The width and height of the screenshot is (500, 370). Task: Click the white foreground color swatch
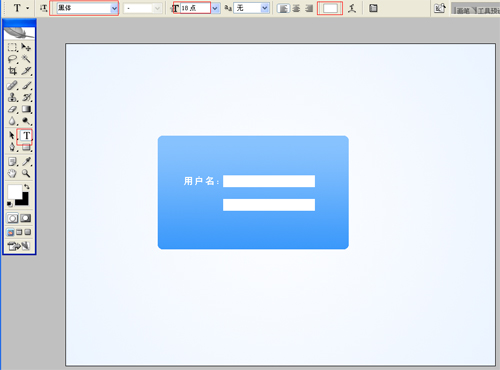(x=14, y=191)
